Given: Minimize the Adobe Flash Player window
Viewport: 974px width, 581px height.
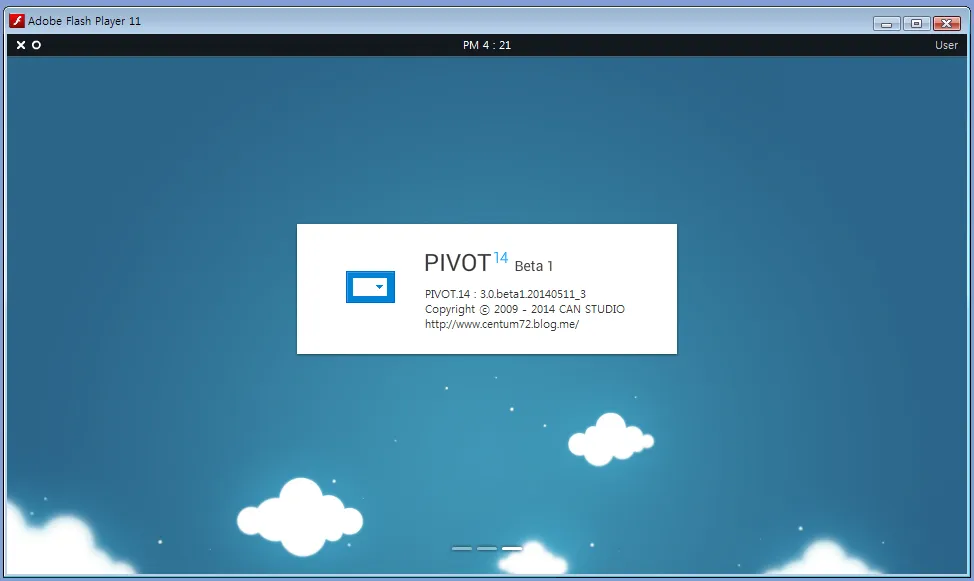Looking at the screenshot, I should click(886, 24).
